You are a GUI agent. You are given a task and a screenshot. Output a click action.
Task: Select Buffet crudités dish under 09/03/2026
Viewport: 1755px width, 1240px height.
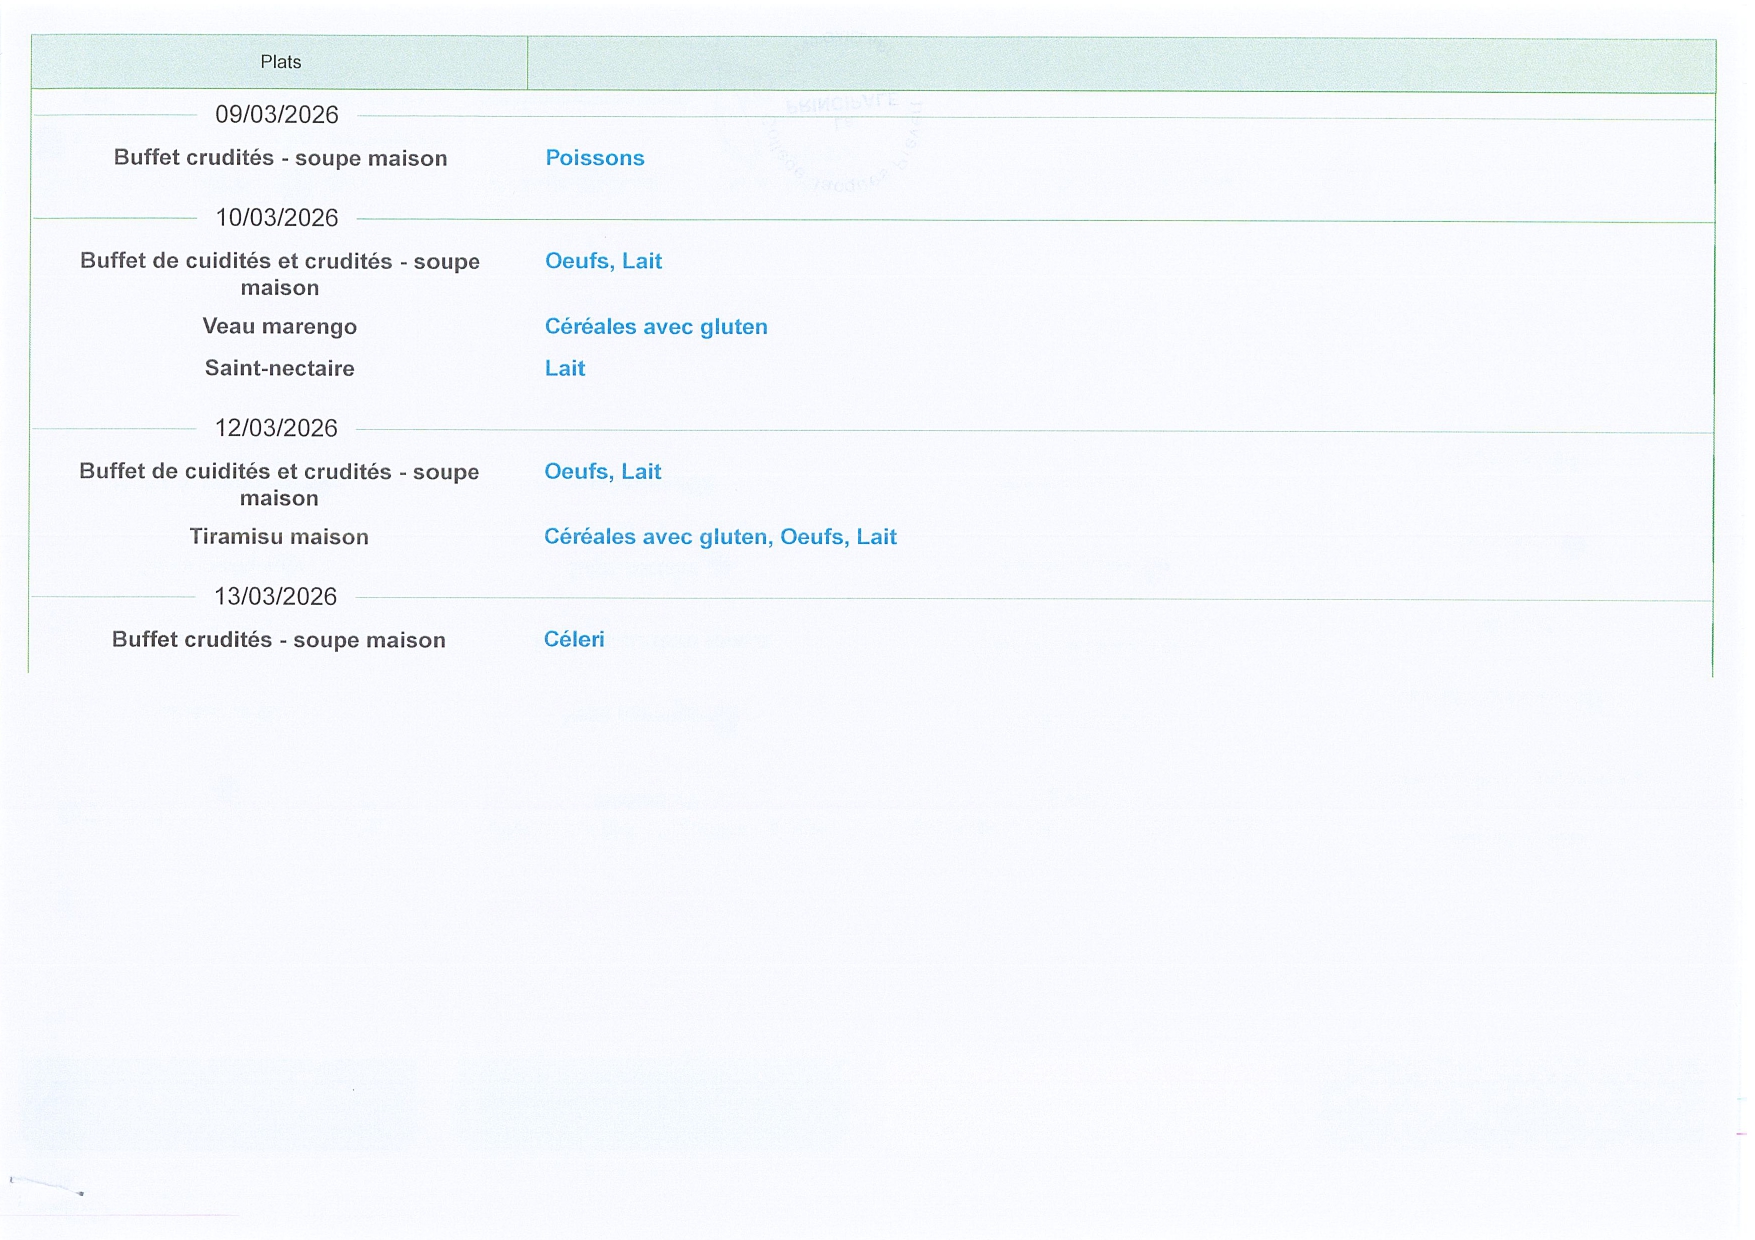pyautogui.click(x=280, y=158)
